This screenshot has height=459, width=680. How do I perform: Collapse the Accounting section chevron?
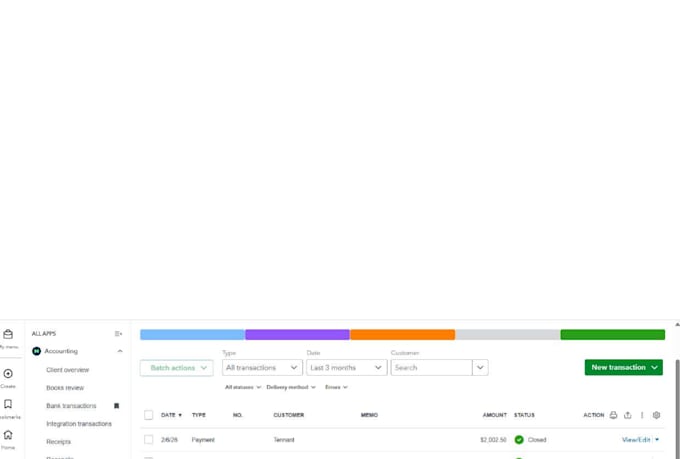(x=120, y=351)
